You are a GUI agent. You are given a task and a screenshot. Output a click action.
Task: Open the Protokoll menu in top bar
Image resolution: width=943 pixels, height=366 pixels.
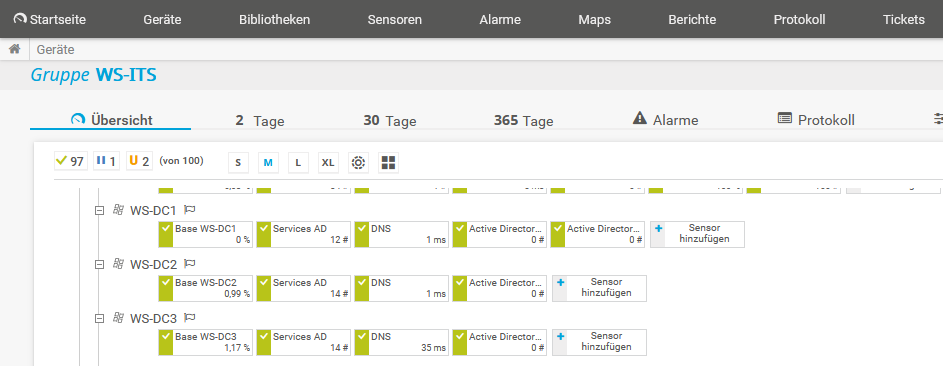pos(799,19)
